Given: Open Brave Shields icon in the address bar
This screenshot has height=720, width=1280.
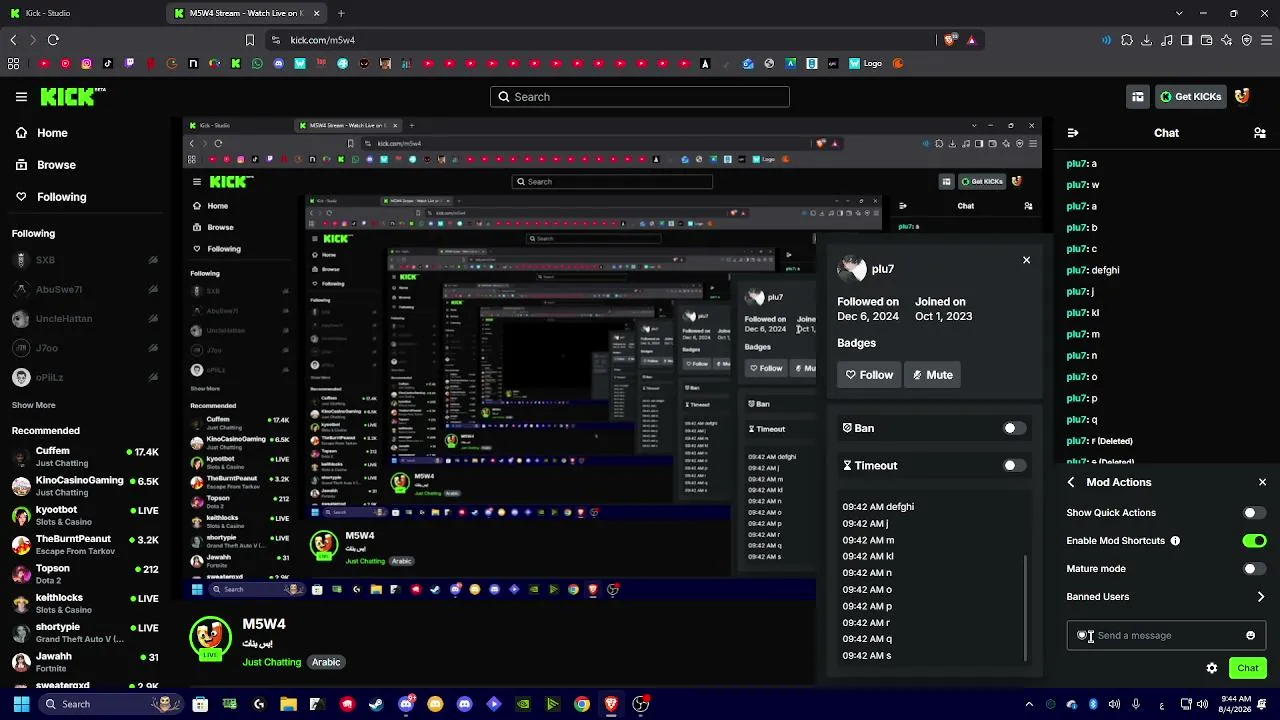Looking at the screenshot, I should [x=950, y=40].
